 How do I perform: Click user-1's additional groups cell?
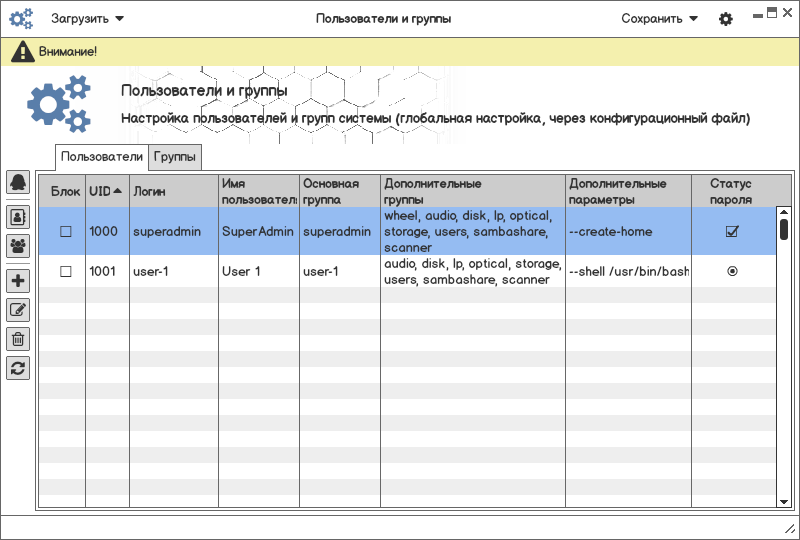(x=473, y=271)
